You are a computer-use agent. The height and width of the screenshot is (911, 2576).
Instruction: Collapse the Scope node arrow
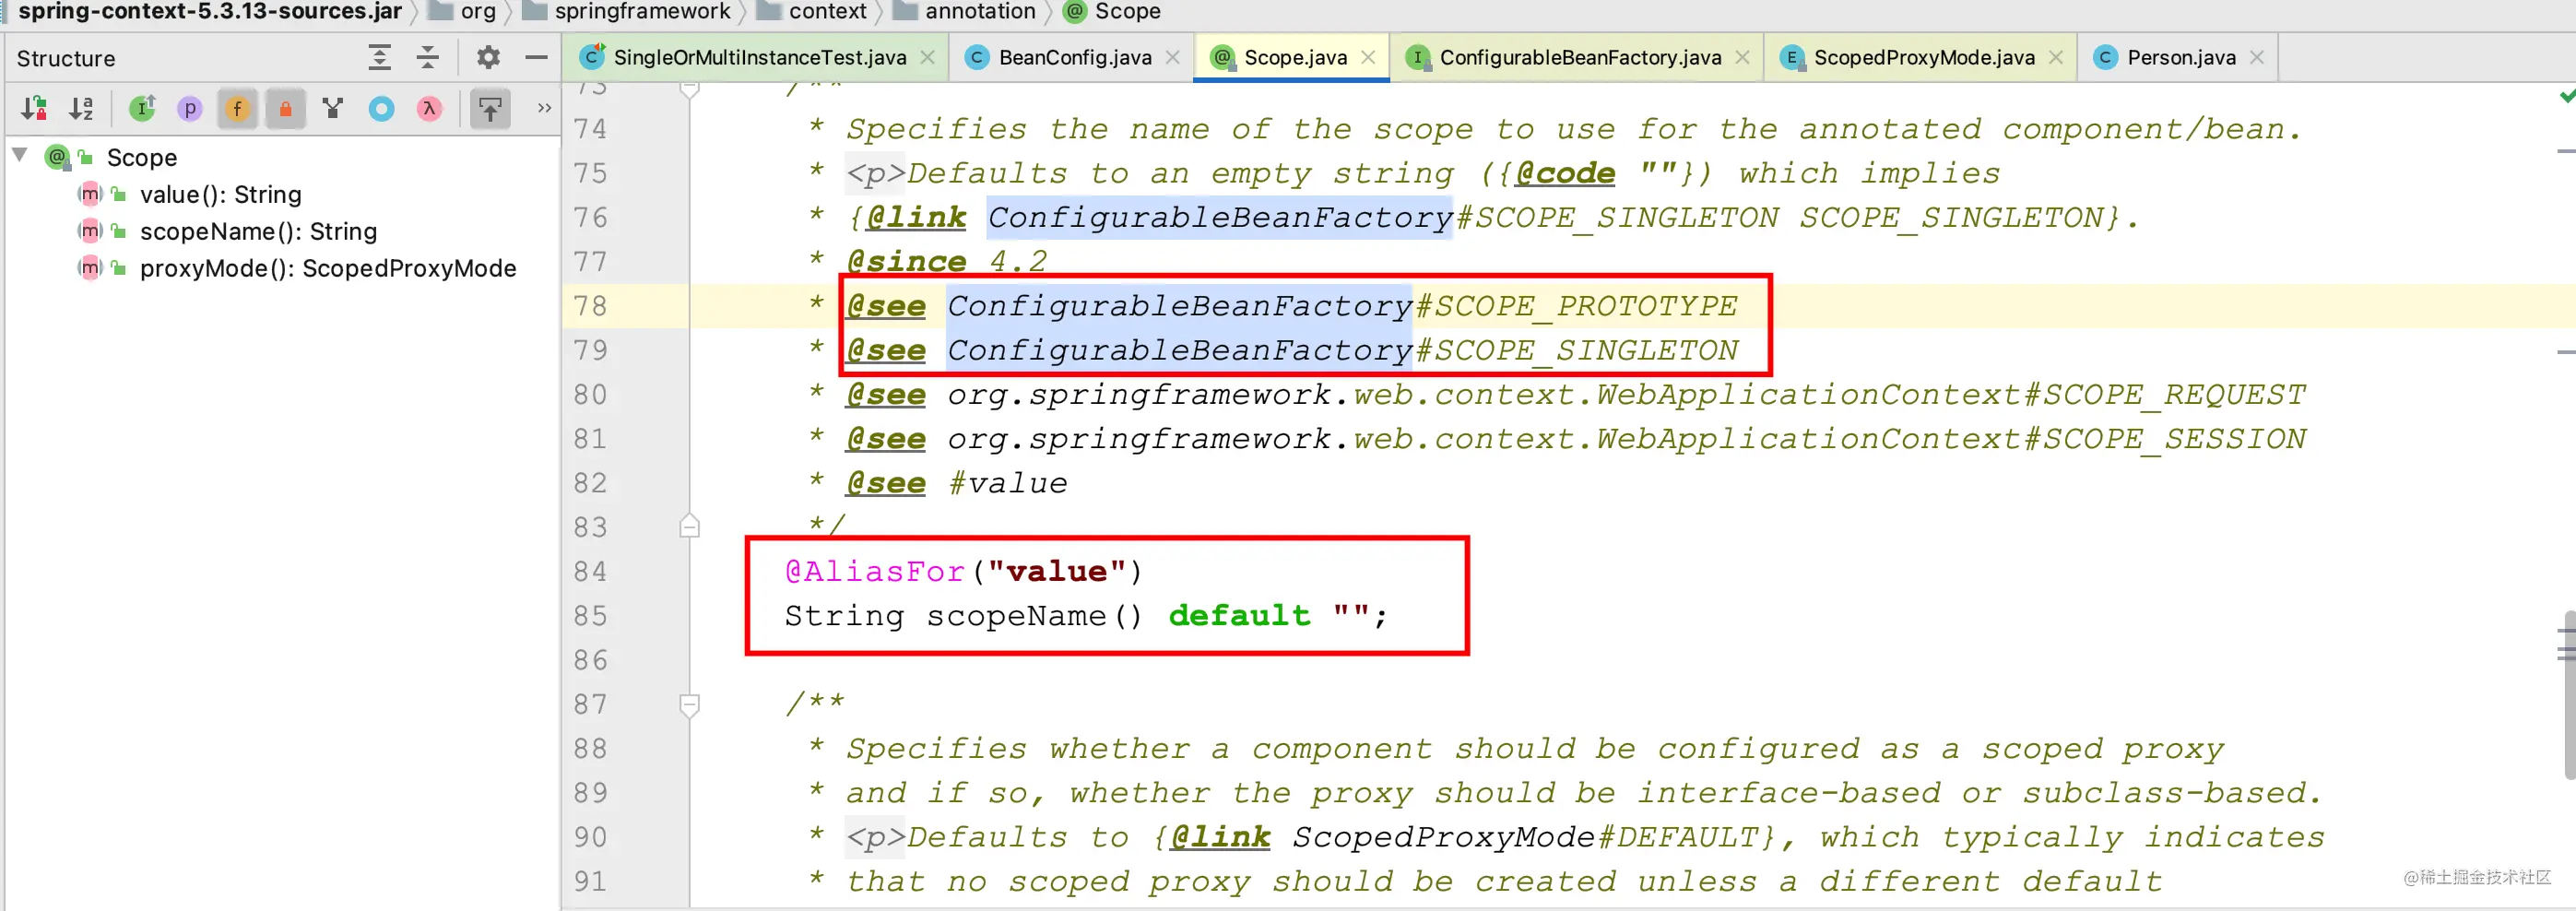[20, 156]
